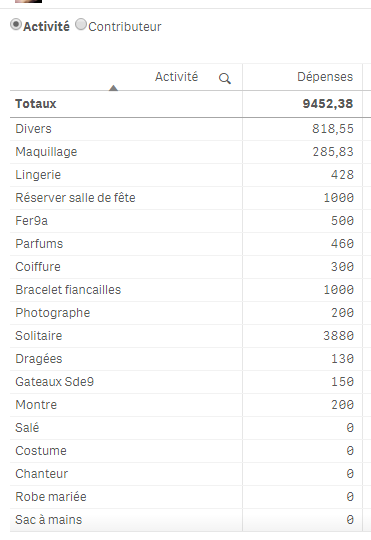Screen dimensions: 371x540
Task: Select Bracelet fiancailles in the table
Action: [68, 290]
